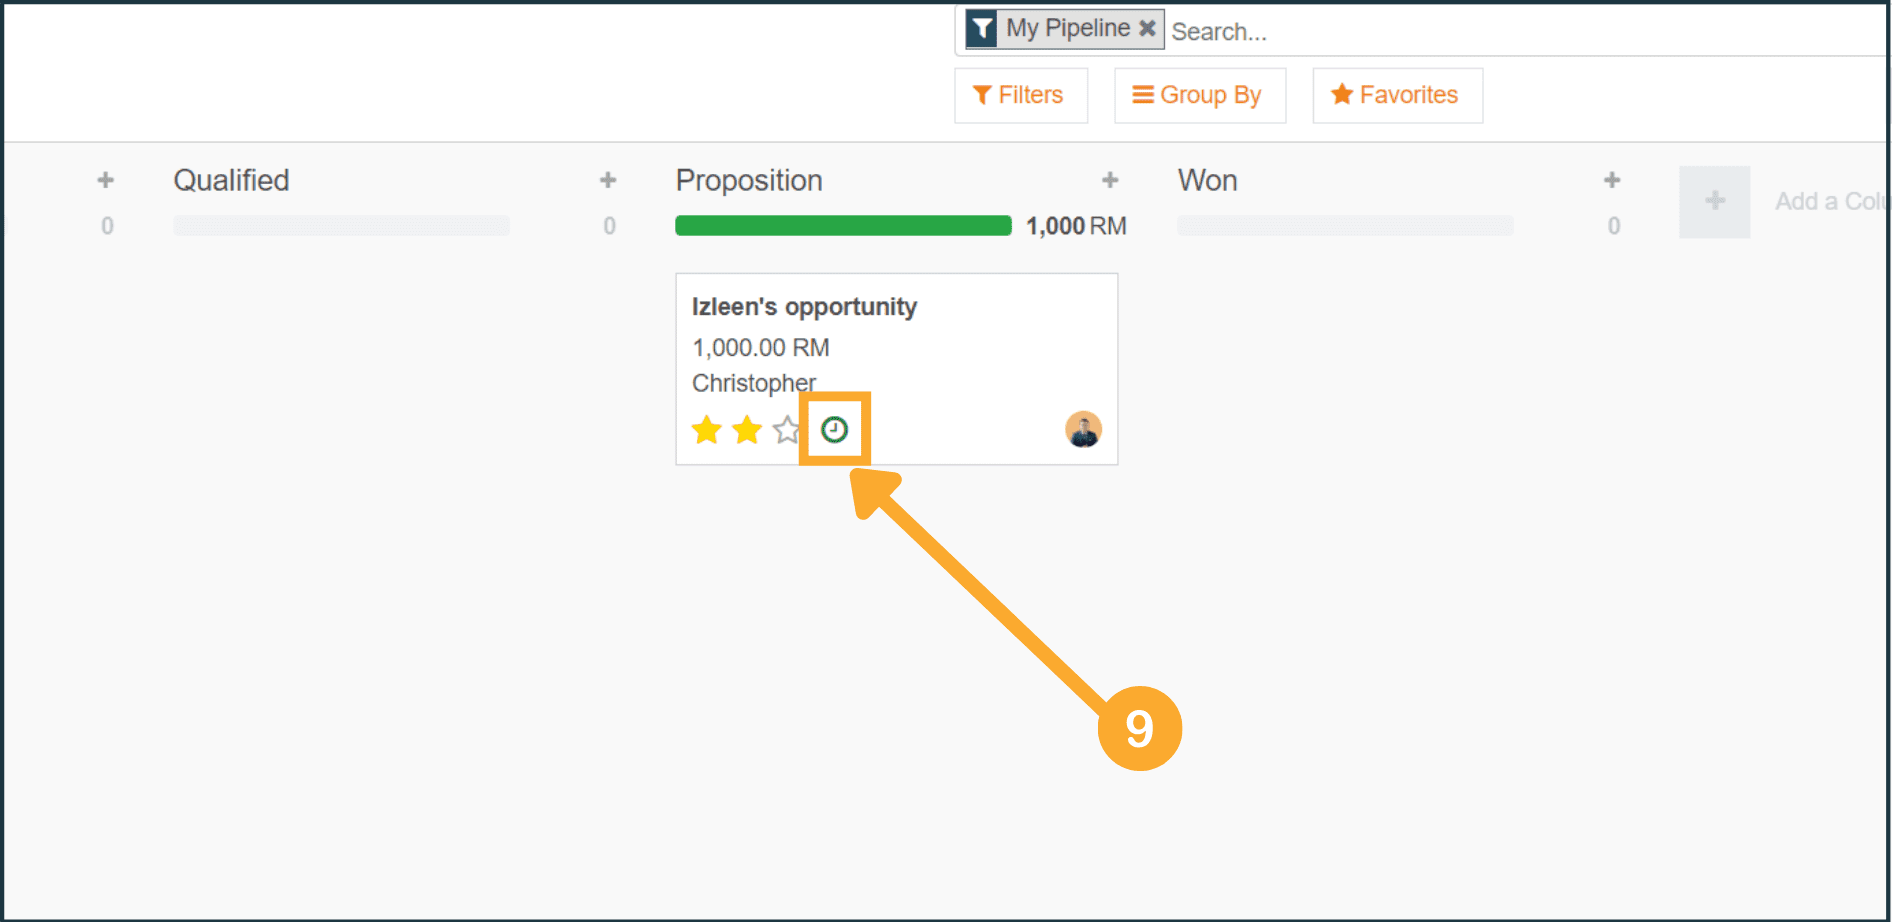Click the Proposition column header
1892x922 pixels.
(749, 180)
